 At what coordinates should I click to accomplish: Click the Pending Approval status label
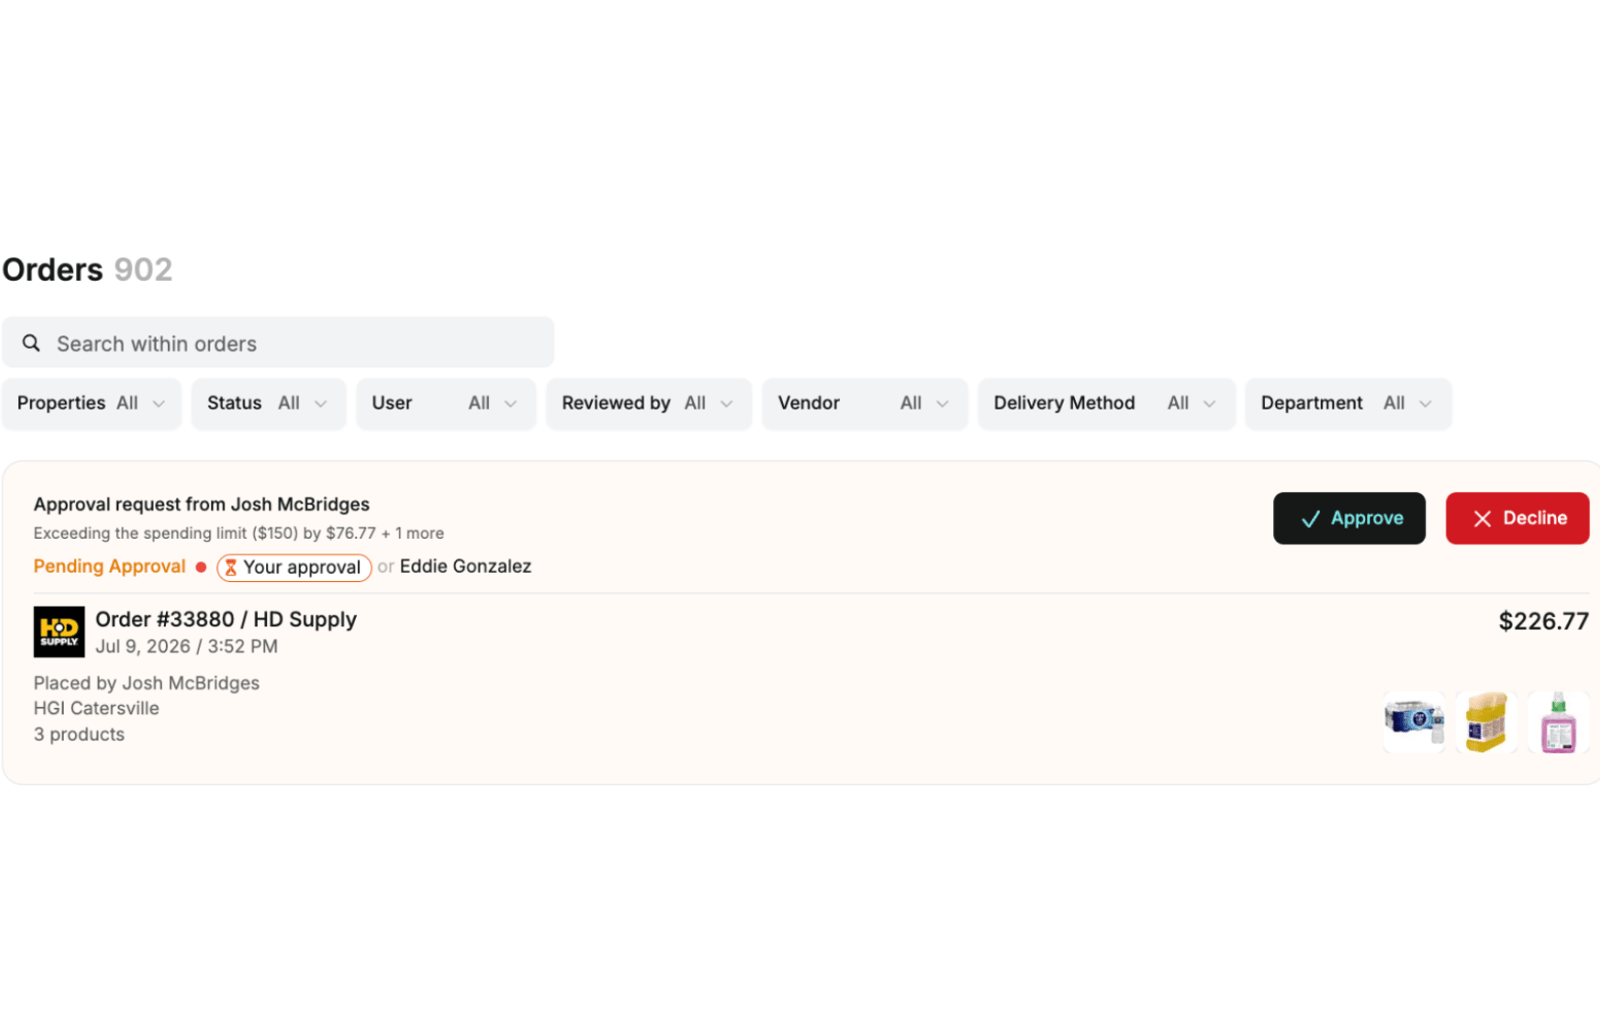(110, 566)
